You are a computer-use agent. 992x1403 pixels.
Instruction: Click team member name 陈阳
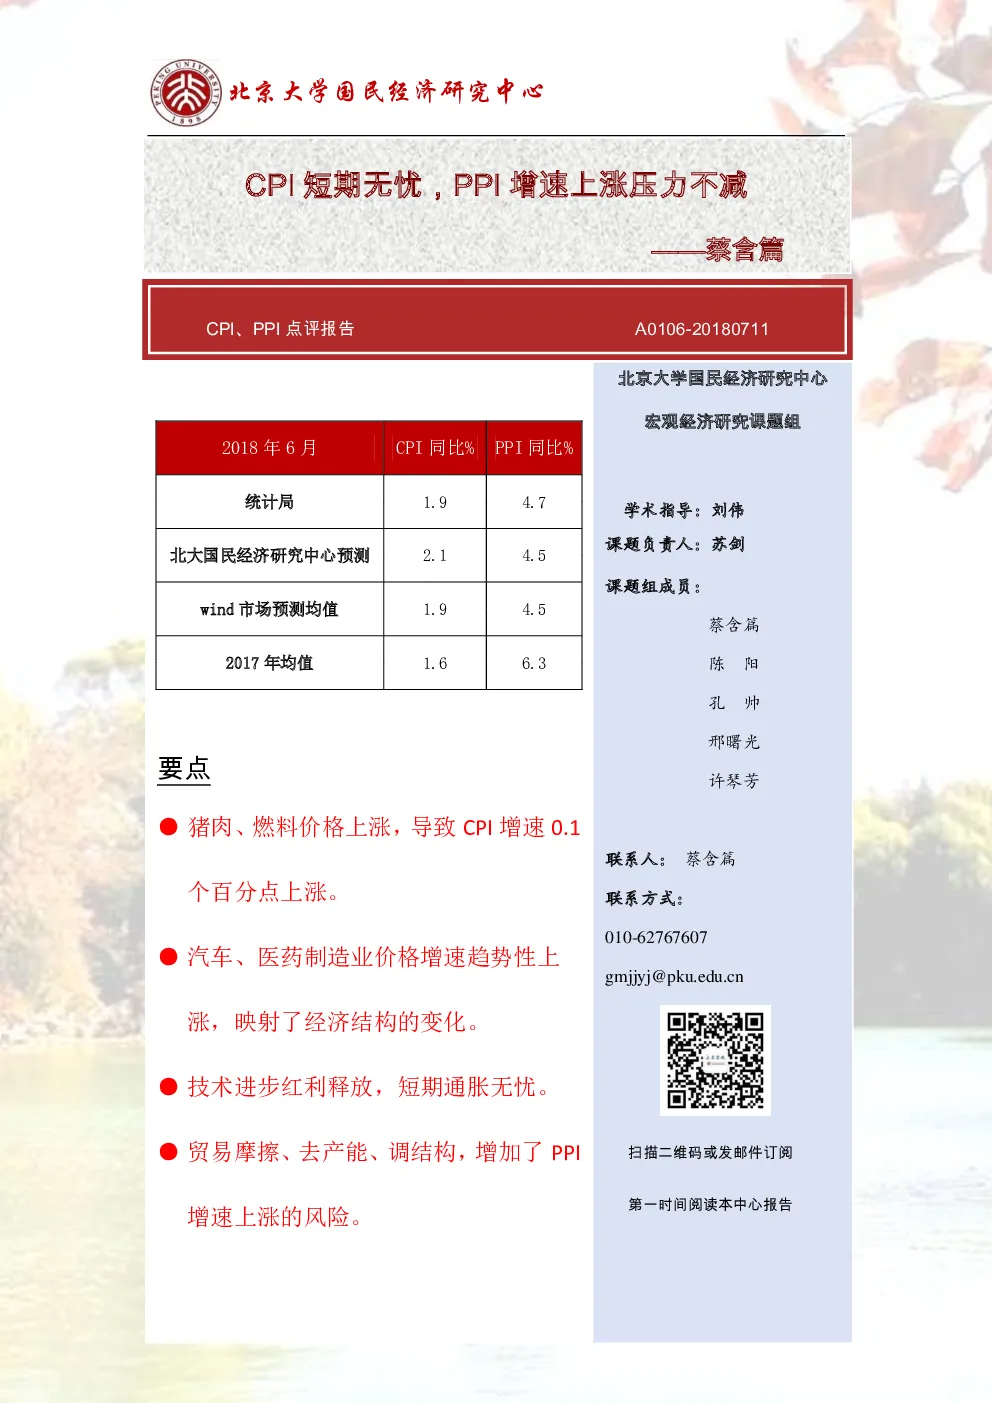click(734, 664)
